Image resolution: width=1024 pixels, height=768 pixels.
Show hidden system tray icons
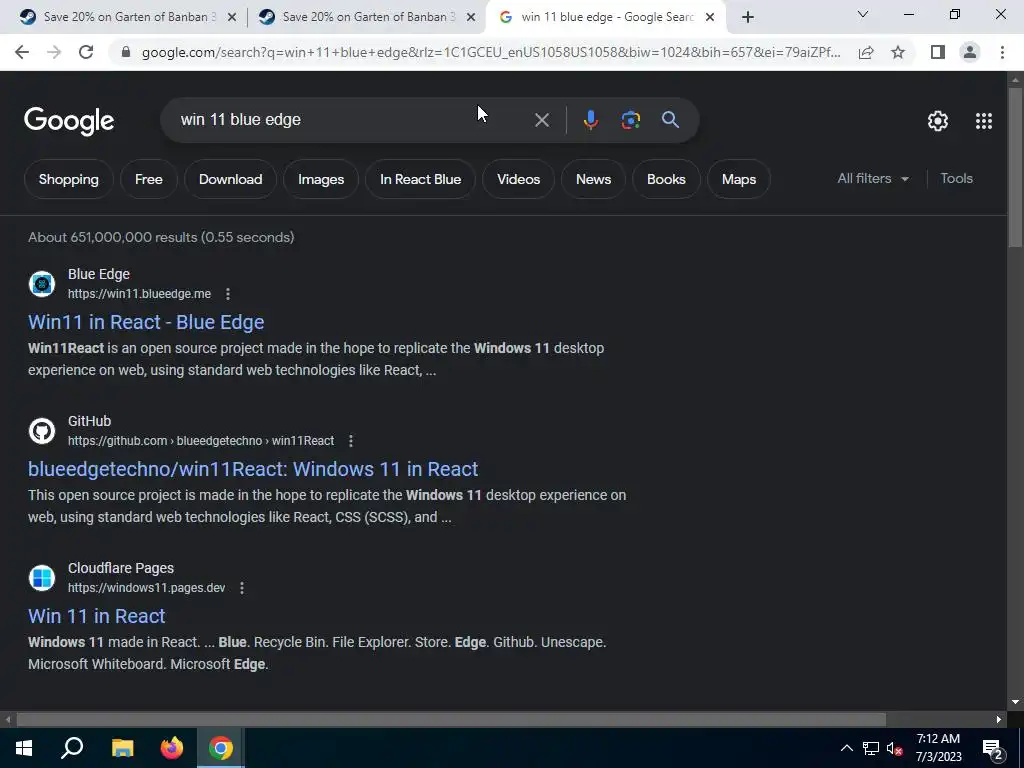click(846, 748)
